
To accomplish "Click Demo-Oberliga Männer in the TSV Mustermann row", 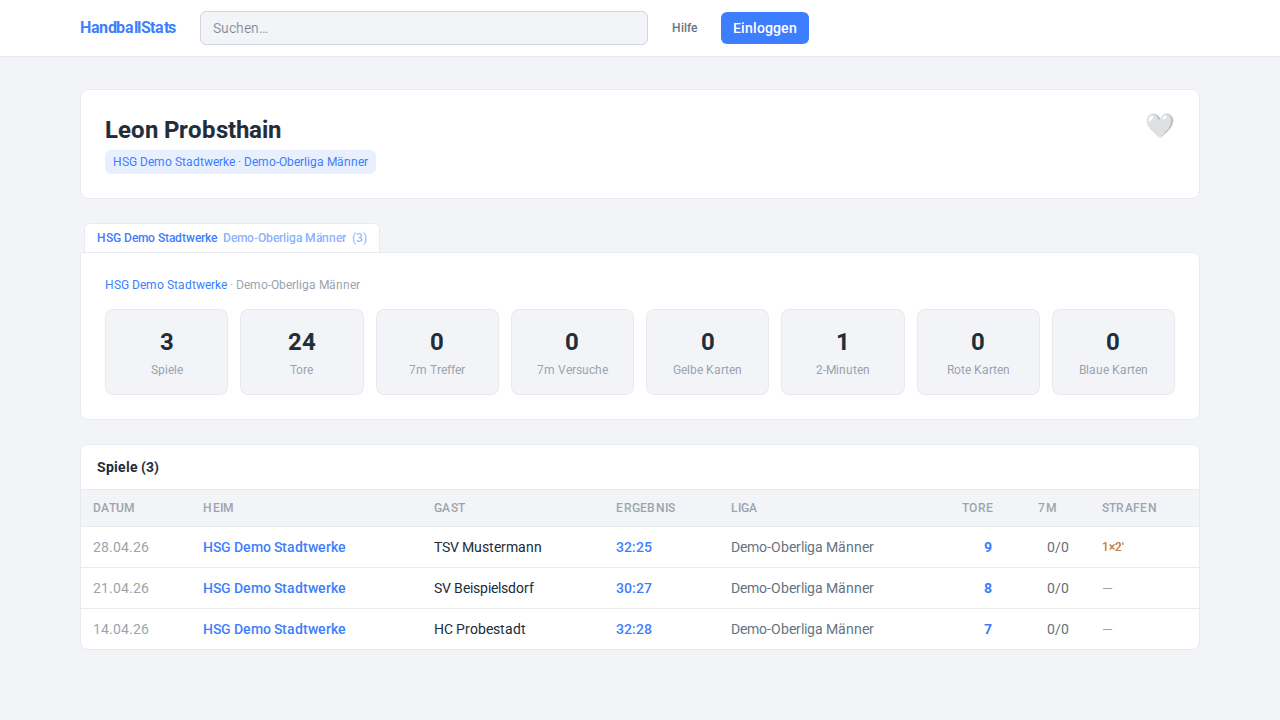I will pos(802,547).
